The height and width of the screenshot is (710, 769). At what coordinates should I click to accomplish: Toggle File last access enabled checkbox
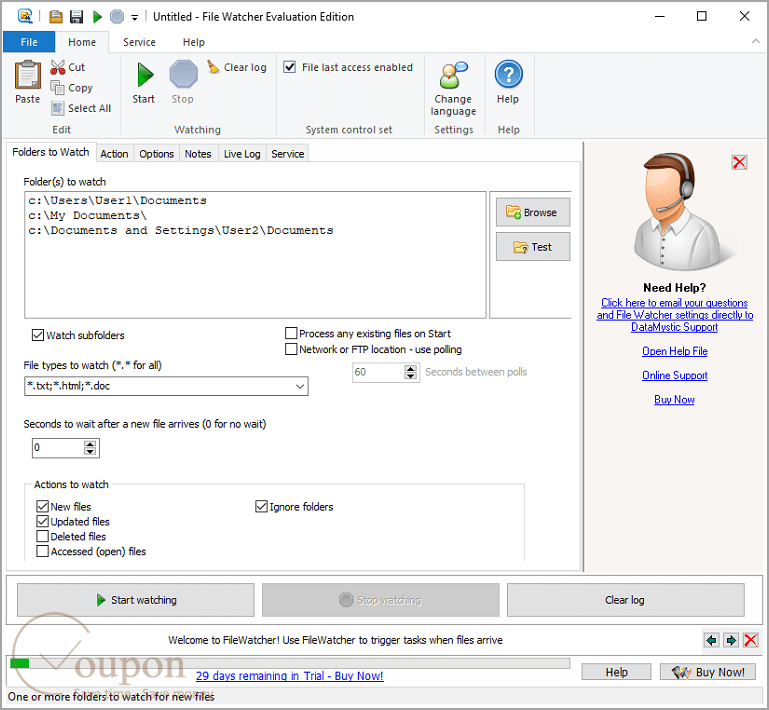tap(290, 67)
